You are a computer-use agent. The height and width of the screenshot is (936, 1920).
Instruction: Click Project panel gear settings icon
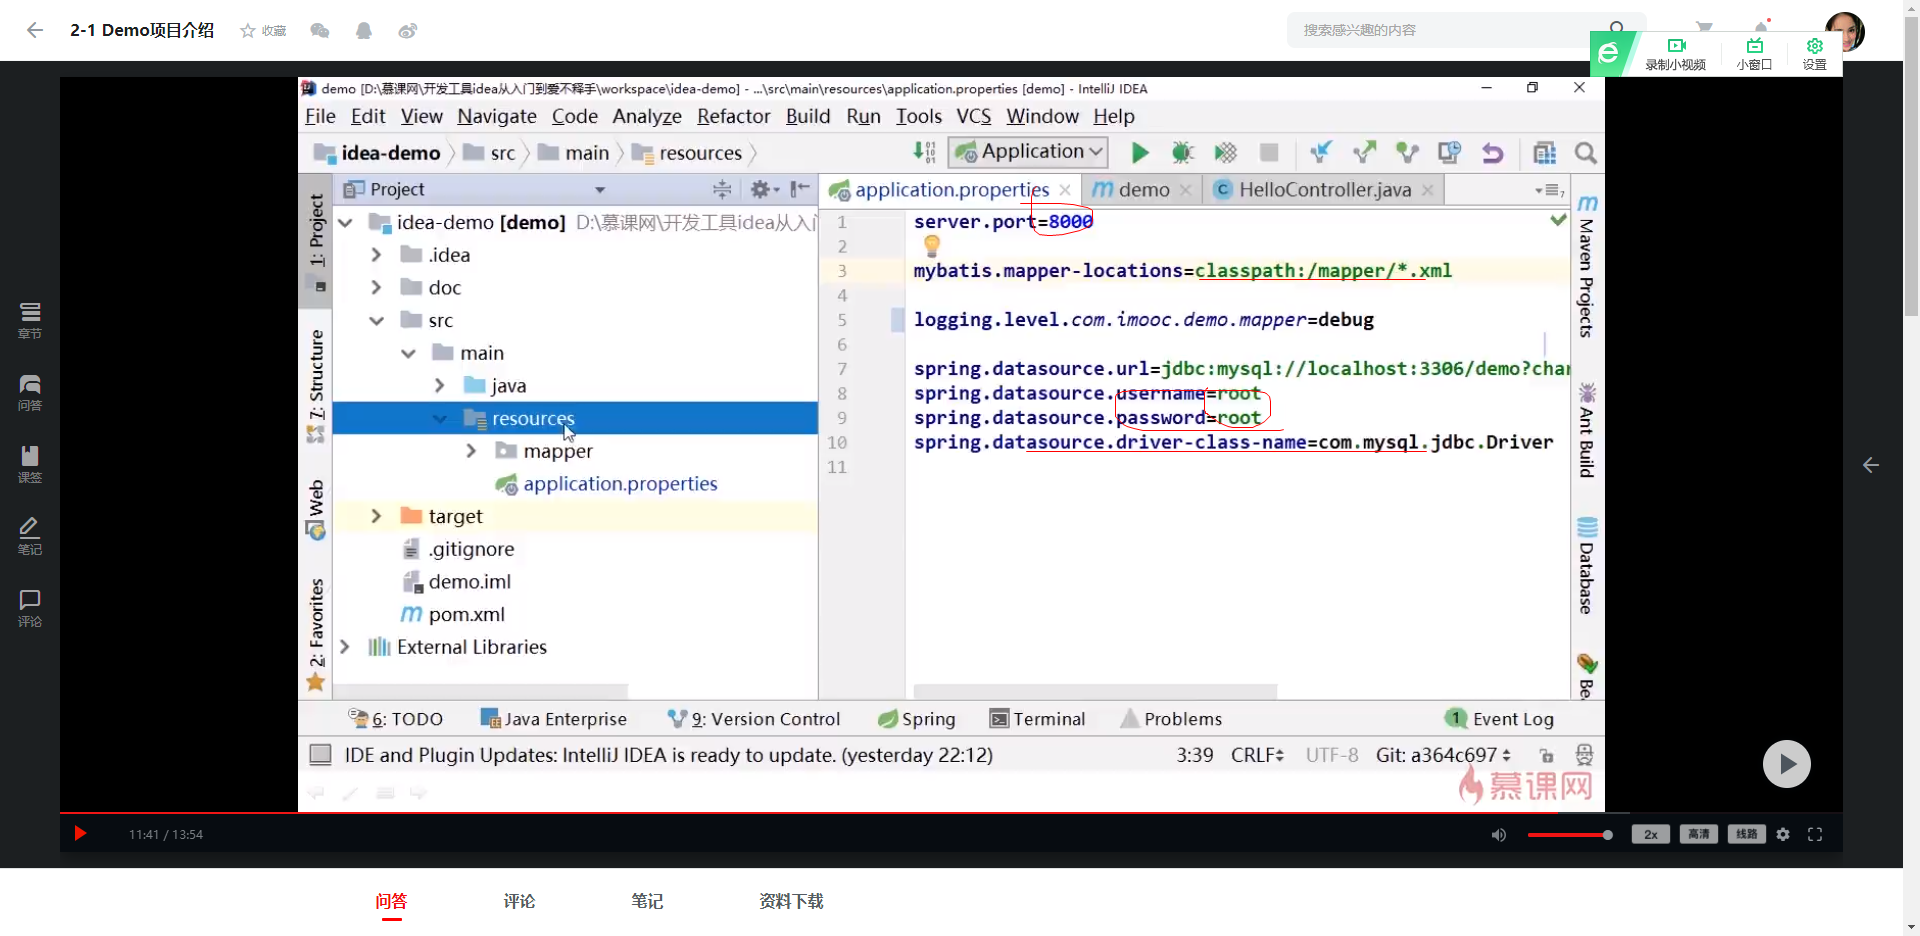coord(763,189)
